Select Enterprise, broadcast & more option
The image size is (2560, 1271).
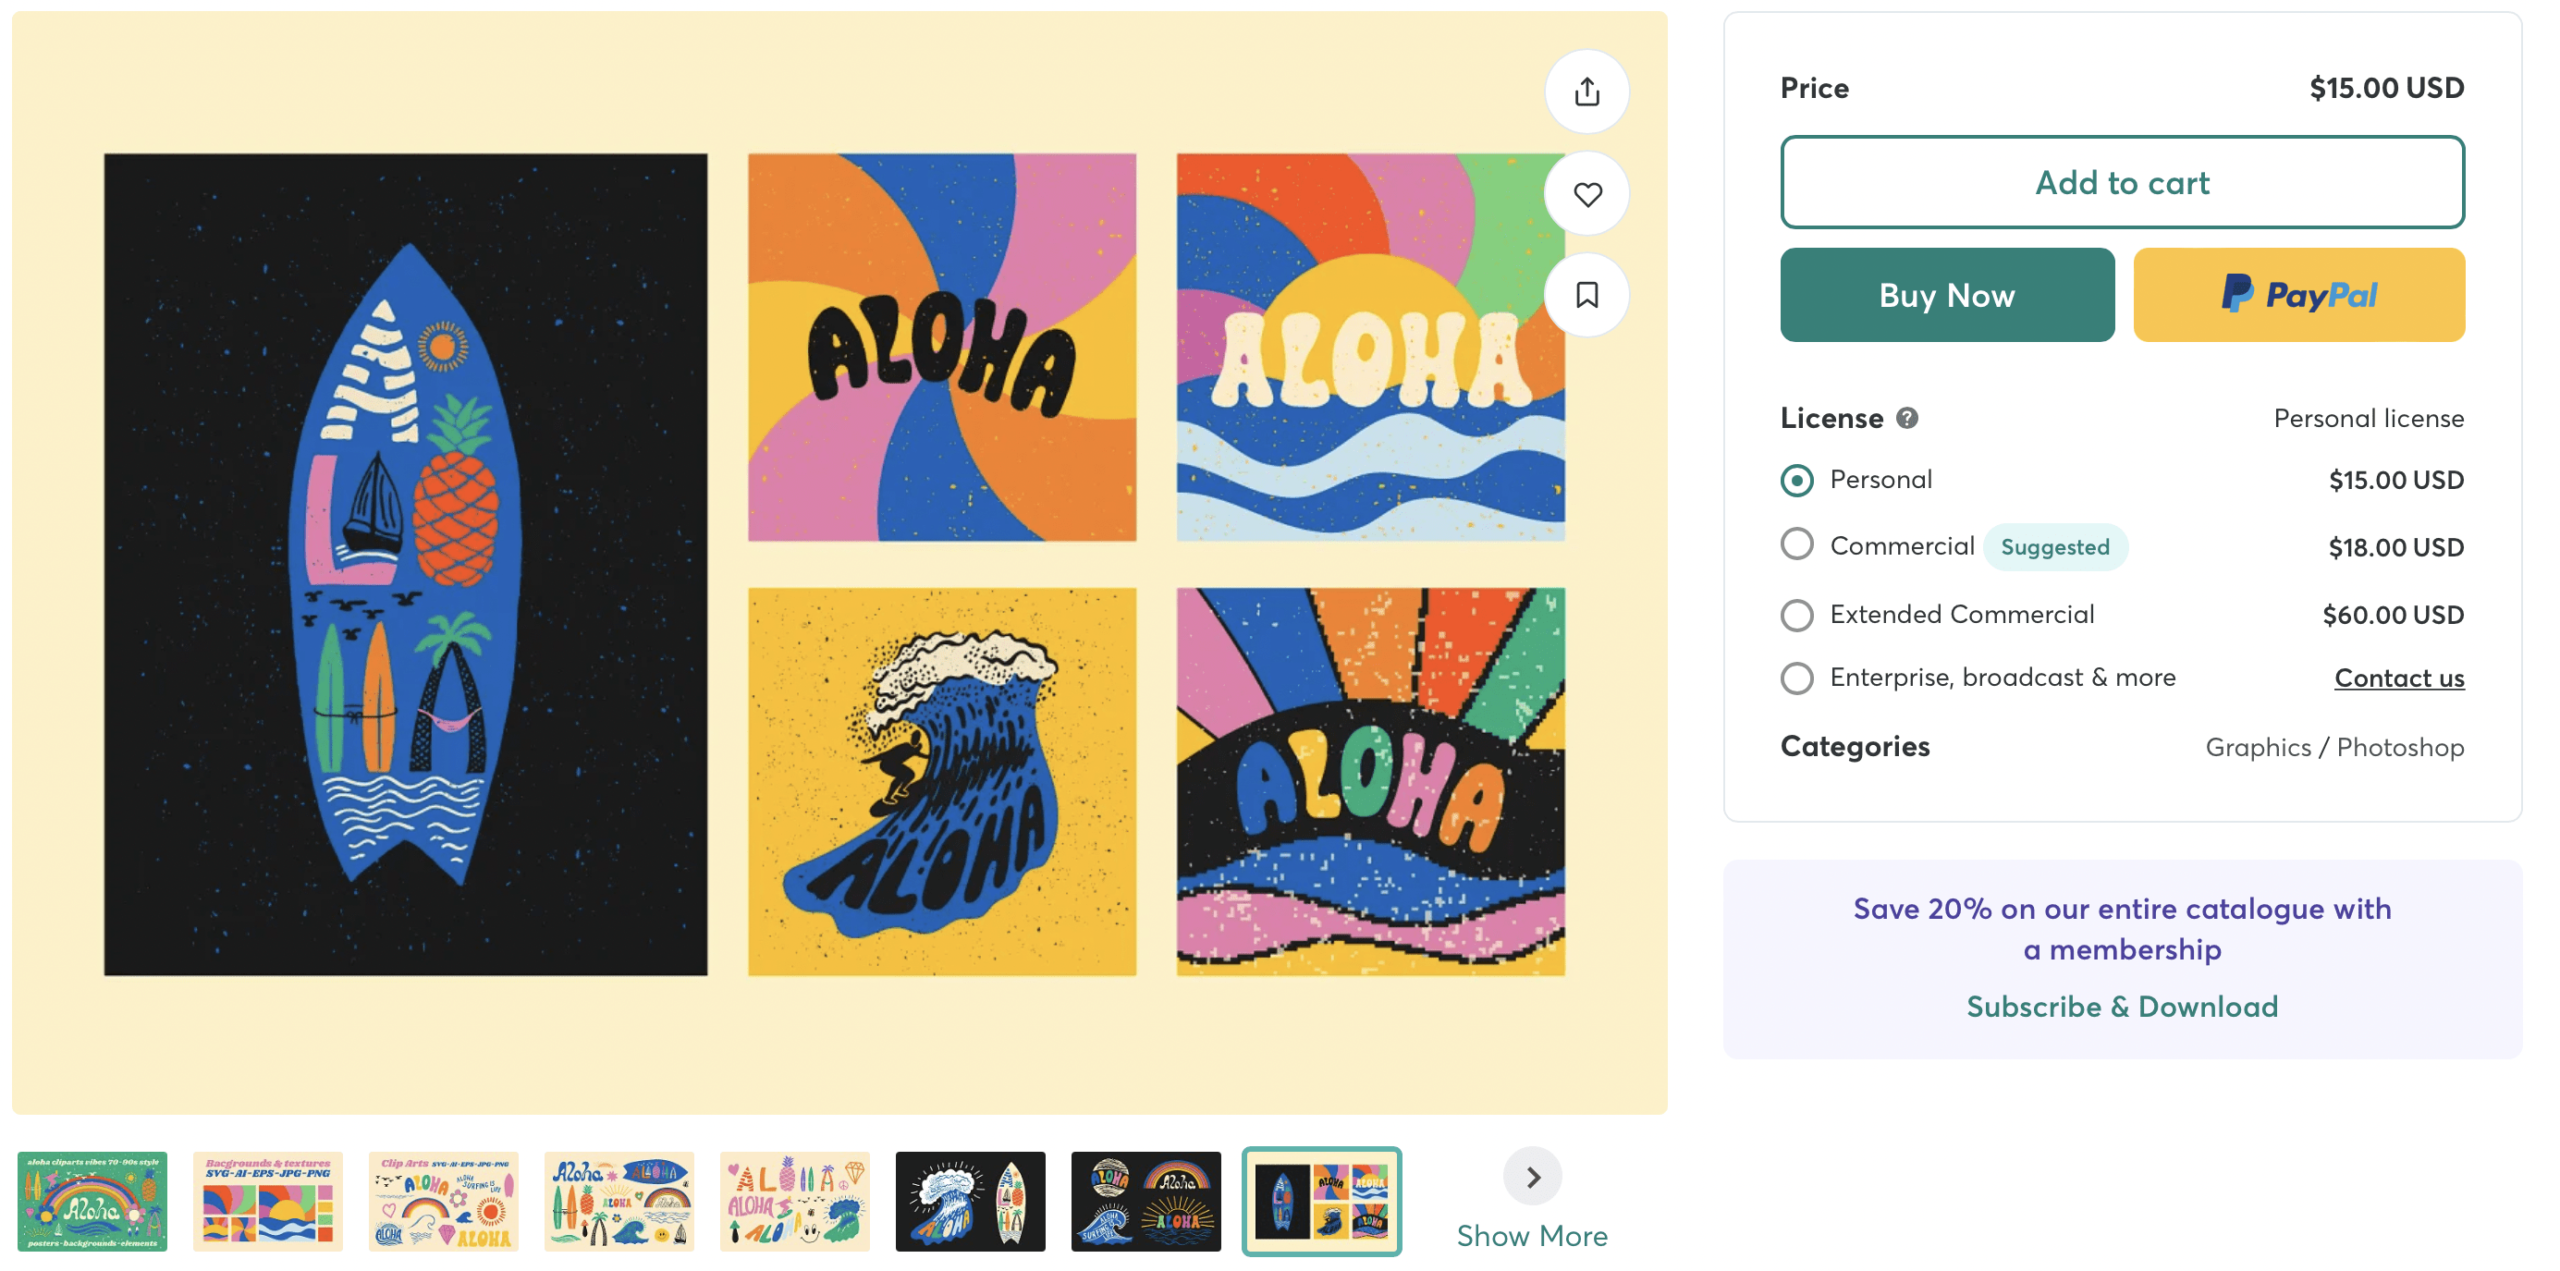tap(1797, 678)
